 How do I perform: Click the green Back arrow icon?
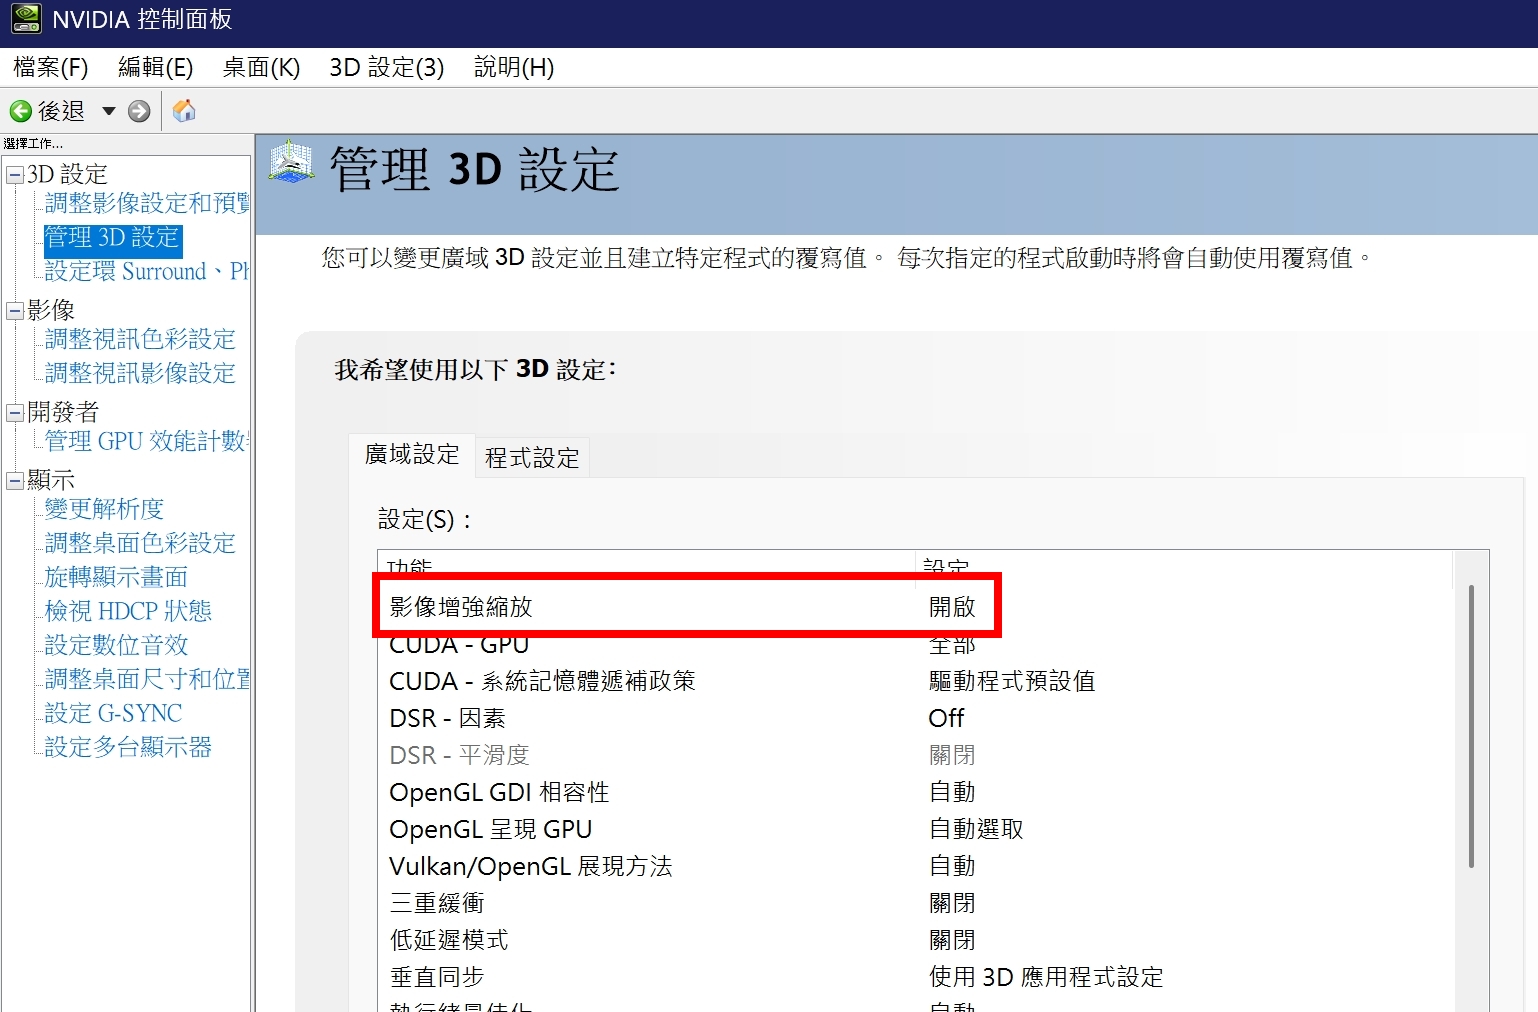click(20, 111)
